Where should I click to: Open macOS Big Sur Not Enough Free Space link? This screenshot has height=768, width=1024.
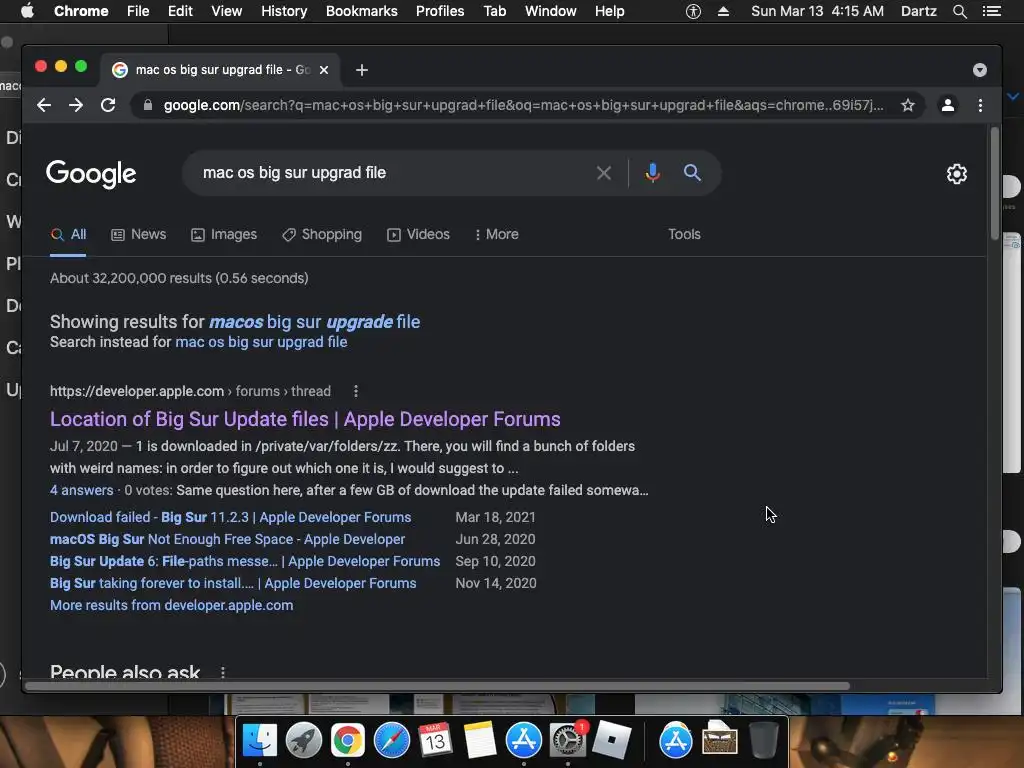(227, 539)
